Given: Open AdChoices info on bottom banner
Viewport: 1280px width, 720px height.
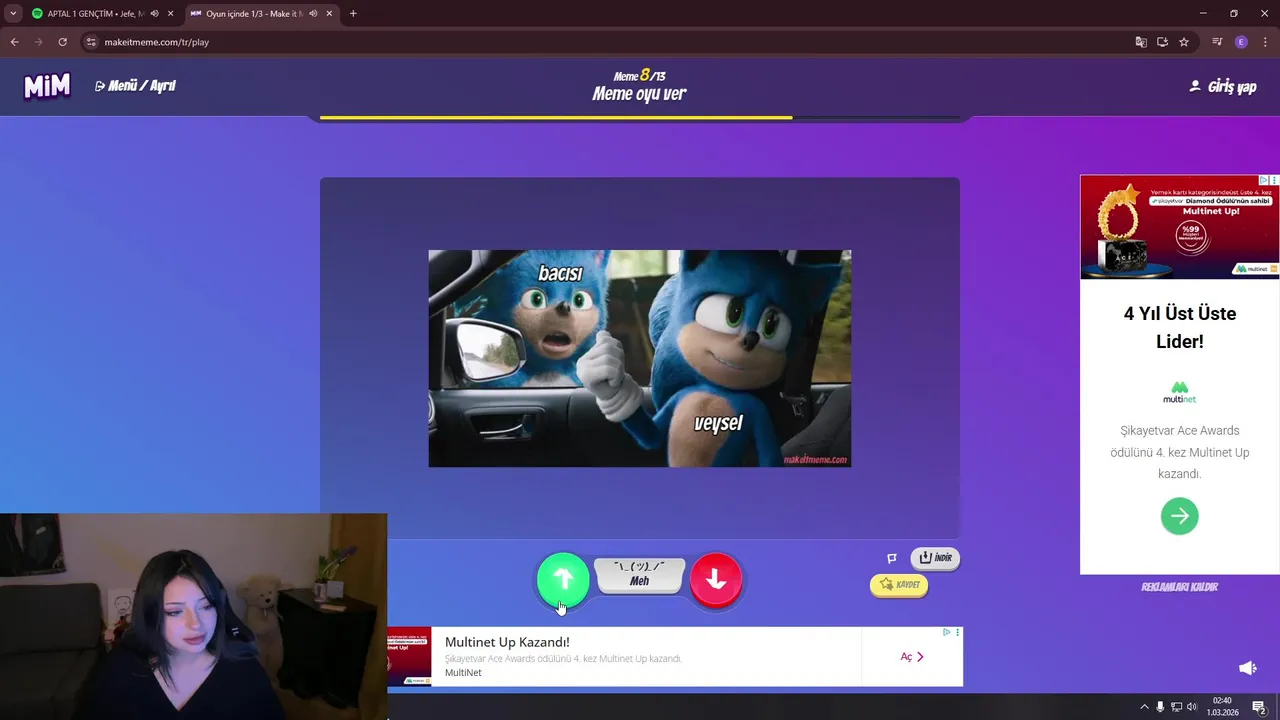Looking at the screenshot, I should [946, 632].
